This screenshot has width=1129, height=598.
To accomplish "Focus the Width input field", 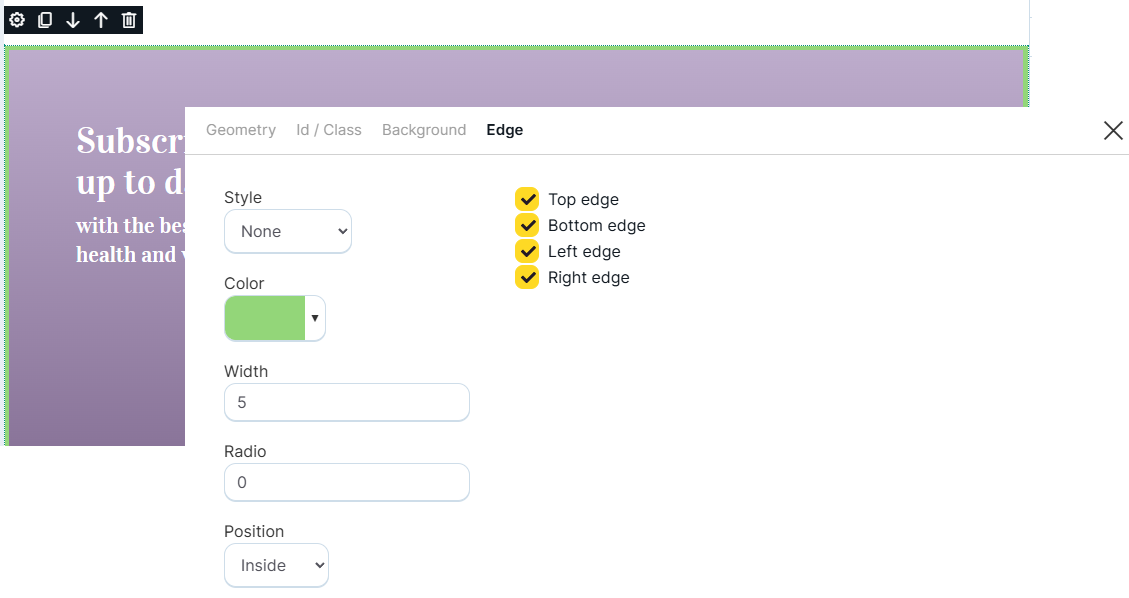I will click(347, 402).
